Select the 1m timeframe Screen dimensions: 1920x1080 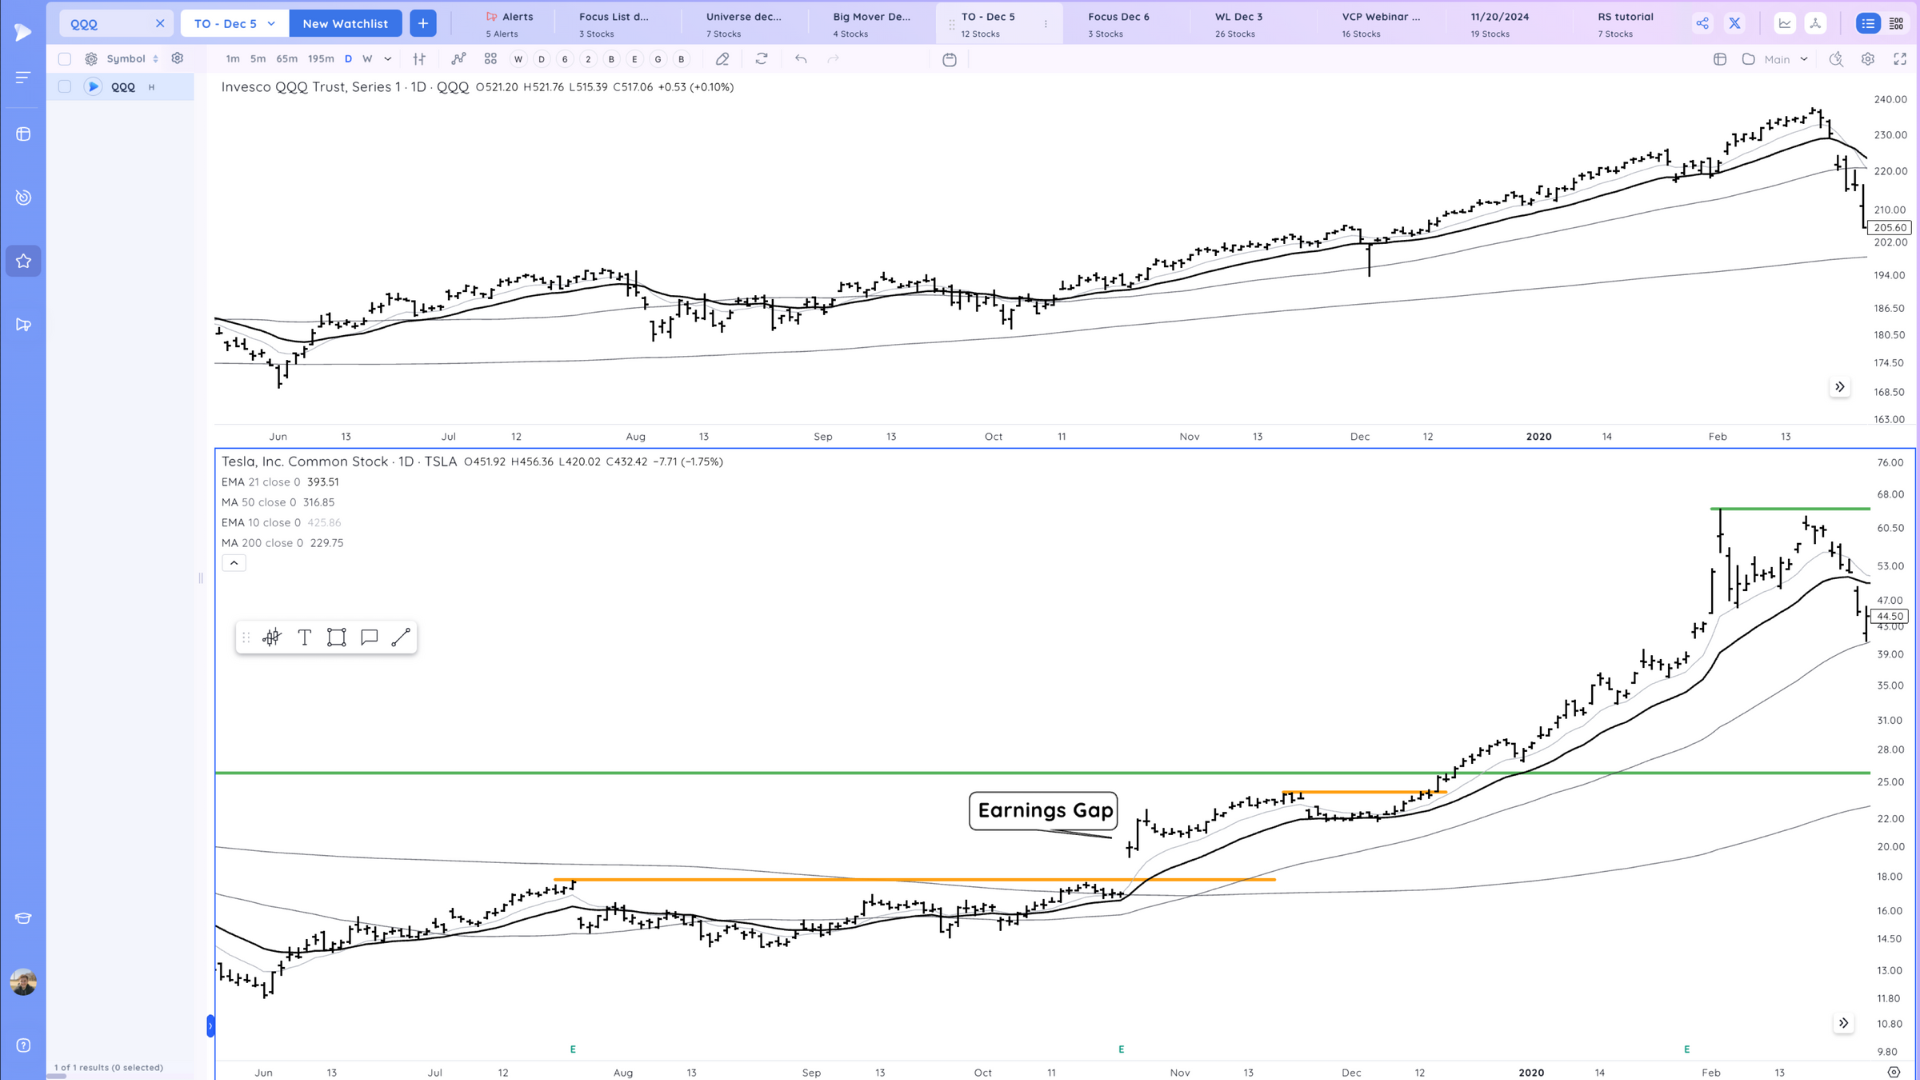point(233,59)
